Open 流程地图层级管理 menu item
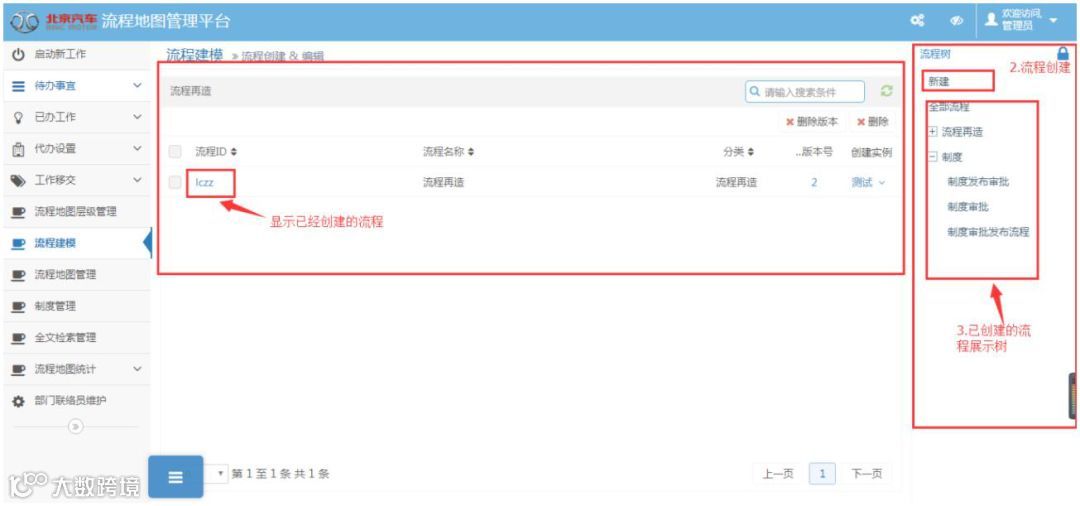Screen dimensions: 1080x506 click(76, 212)
